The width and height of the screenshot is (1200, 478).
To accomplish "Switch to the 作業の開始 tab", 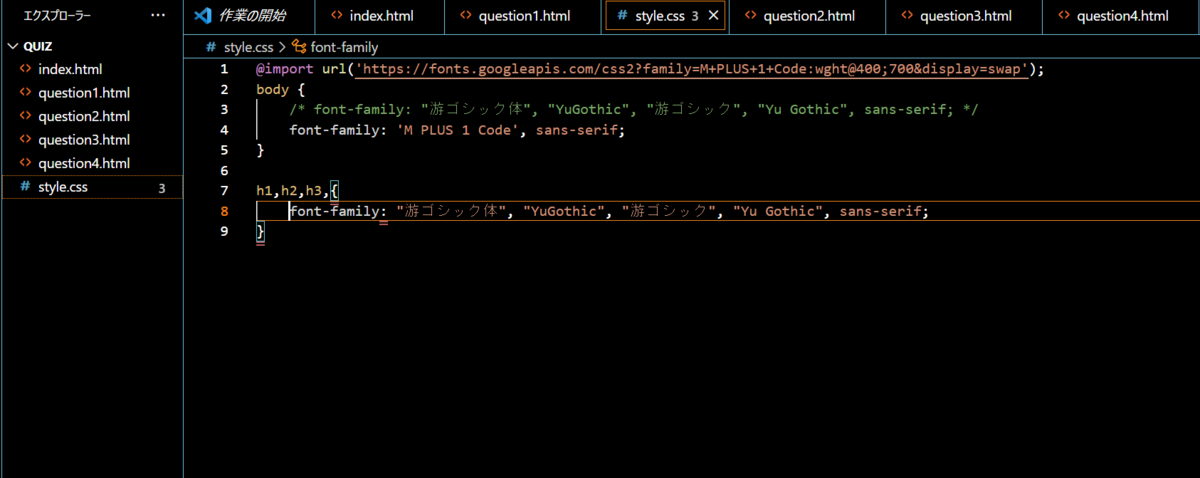I will tap(251, 16).
